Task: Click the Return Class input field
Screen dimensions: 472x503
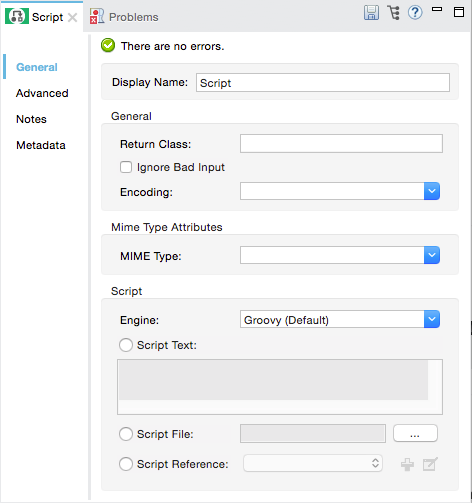Action: (x=341, y=144)
